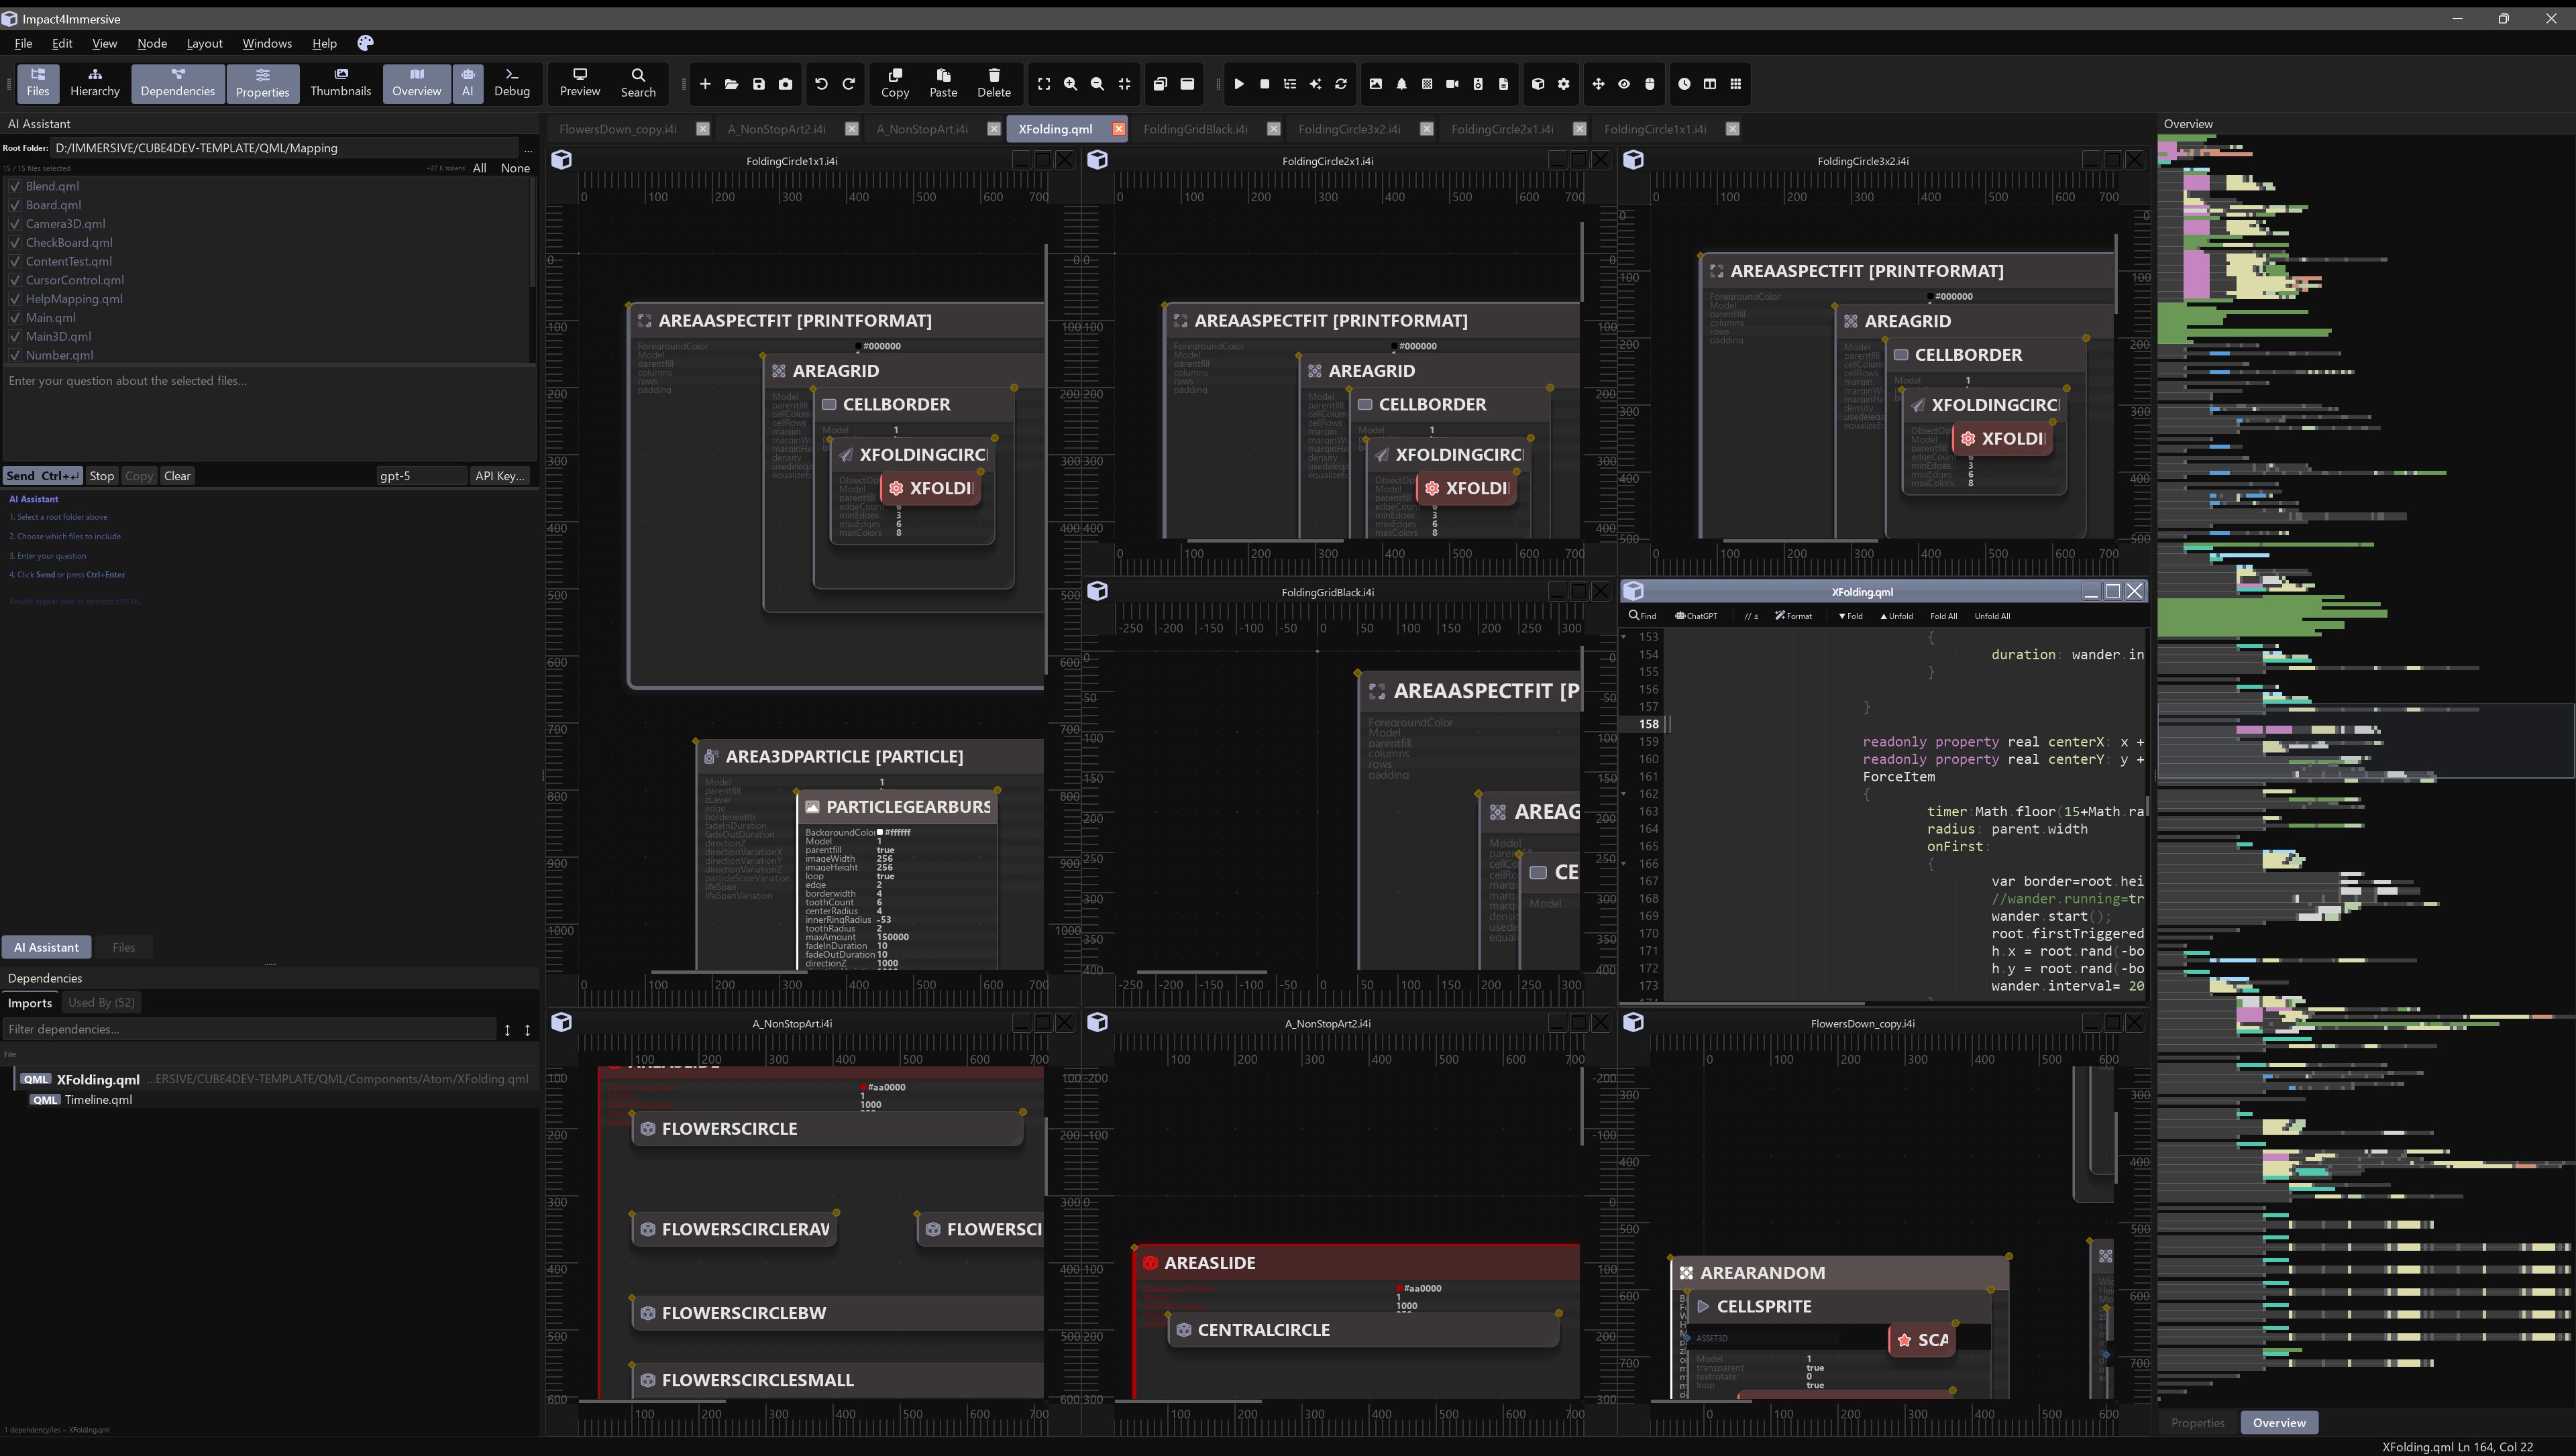Screen dimensions: 2576x1456
Task: Toggle the Camera3D.qml checkbox
Action: [15, 224]
